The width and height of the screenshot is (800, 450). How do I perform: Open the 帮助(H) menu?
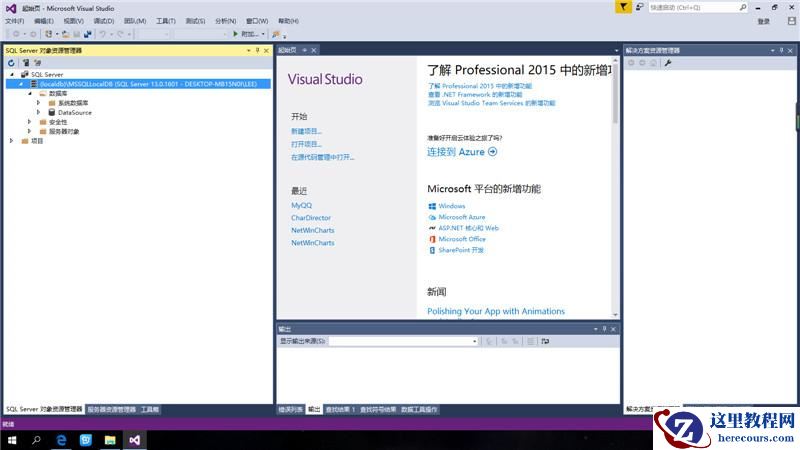[x=288, y=21]
